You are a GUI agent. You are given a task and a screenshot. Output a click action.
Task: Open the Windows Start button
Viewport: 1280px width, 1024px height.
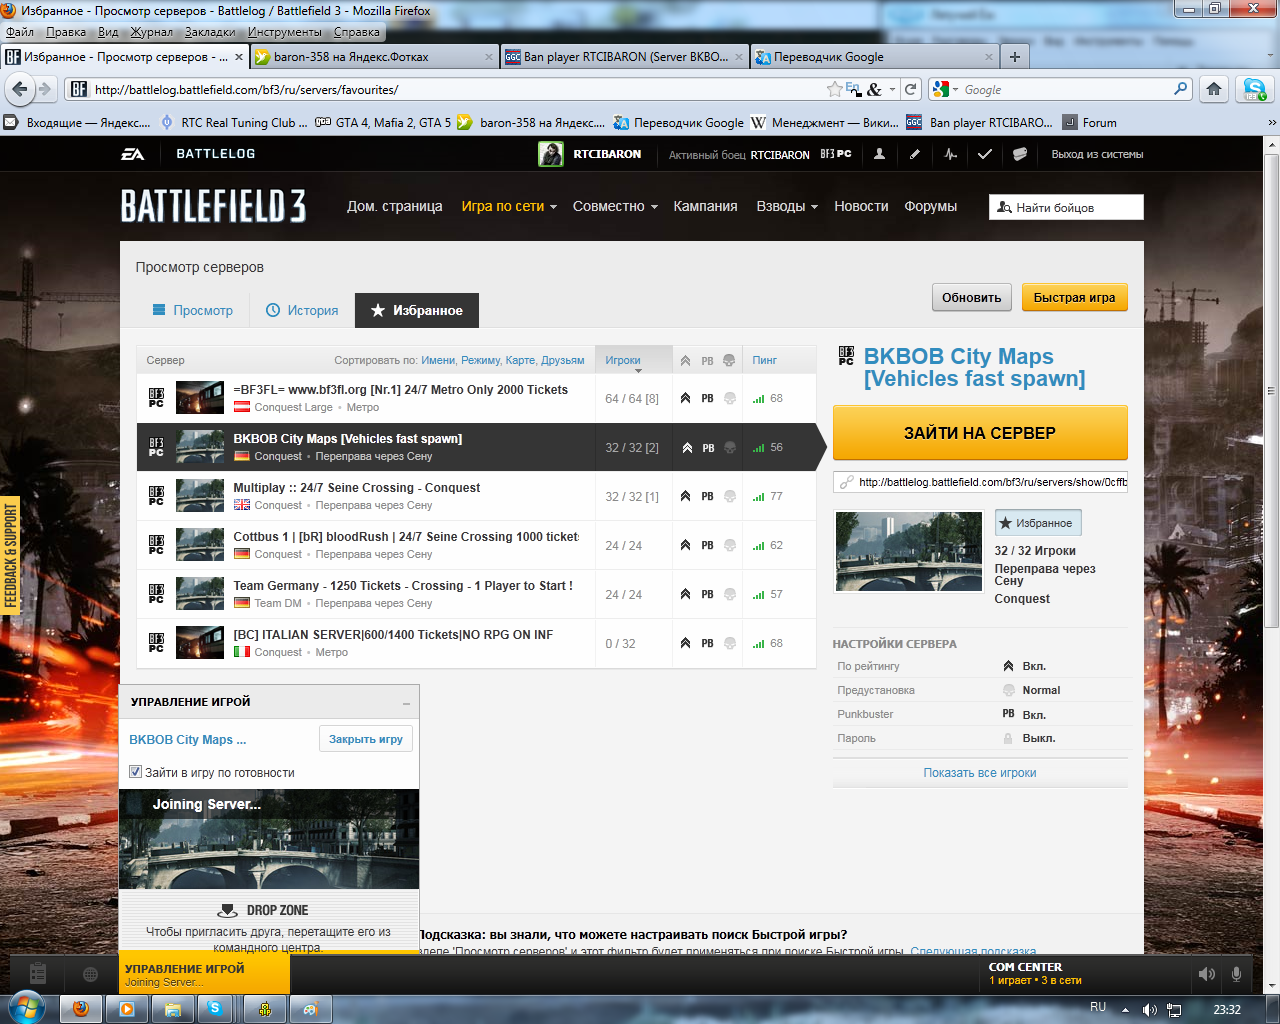click(x=25, y=1007)
